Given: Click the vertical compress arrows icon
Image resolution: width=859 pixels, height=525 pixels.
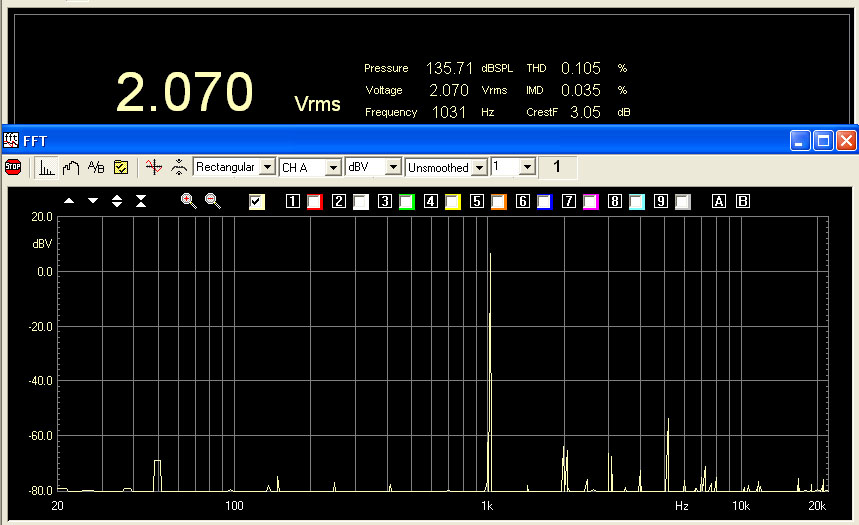Looking at the screenshot, I should pos(141,201).
